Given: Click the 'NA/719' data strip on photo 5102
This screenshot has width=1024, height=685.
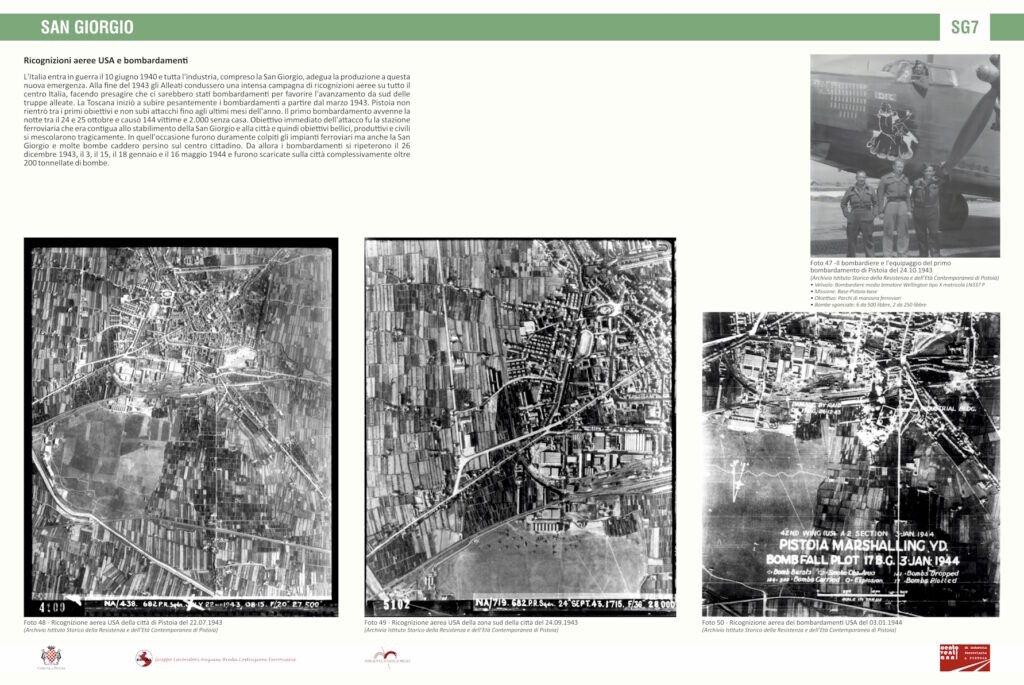Looking at the screenshot, I should pyautogui.click(x=575, y=604).
